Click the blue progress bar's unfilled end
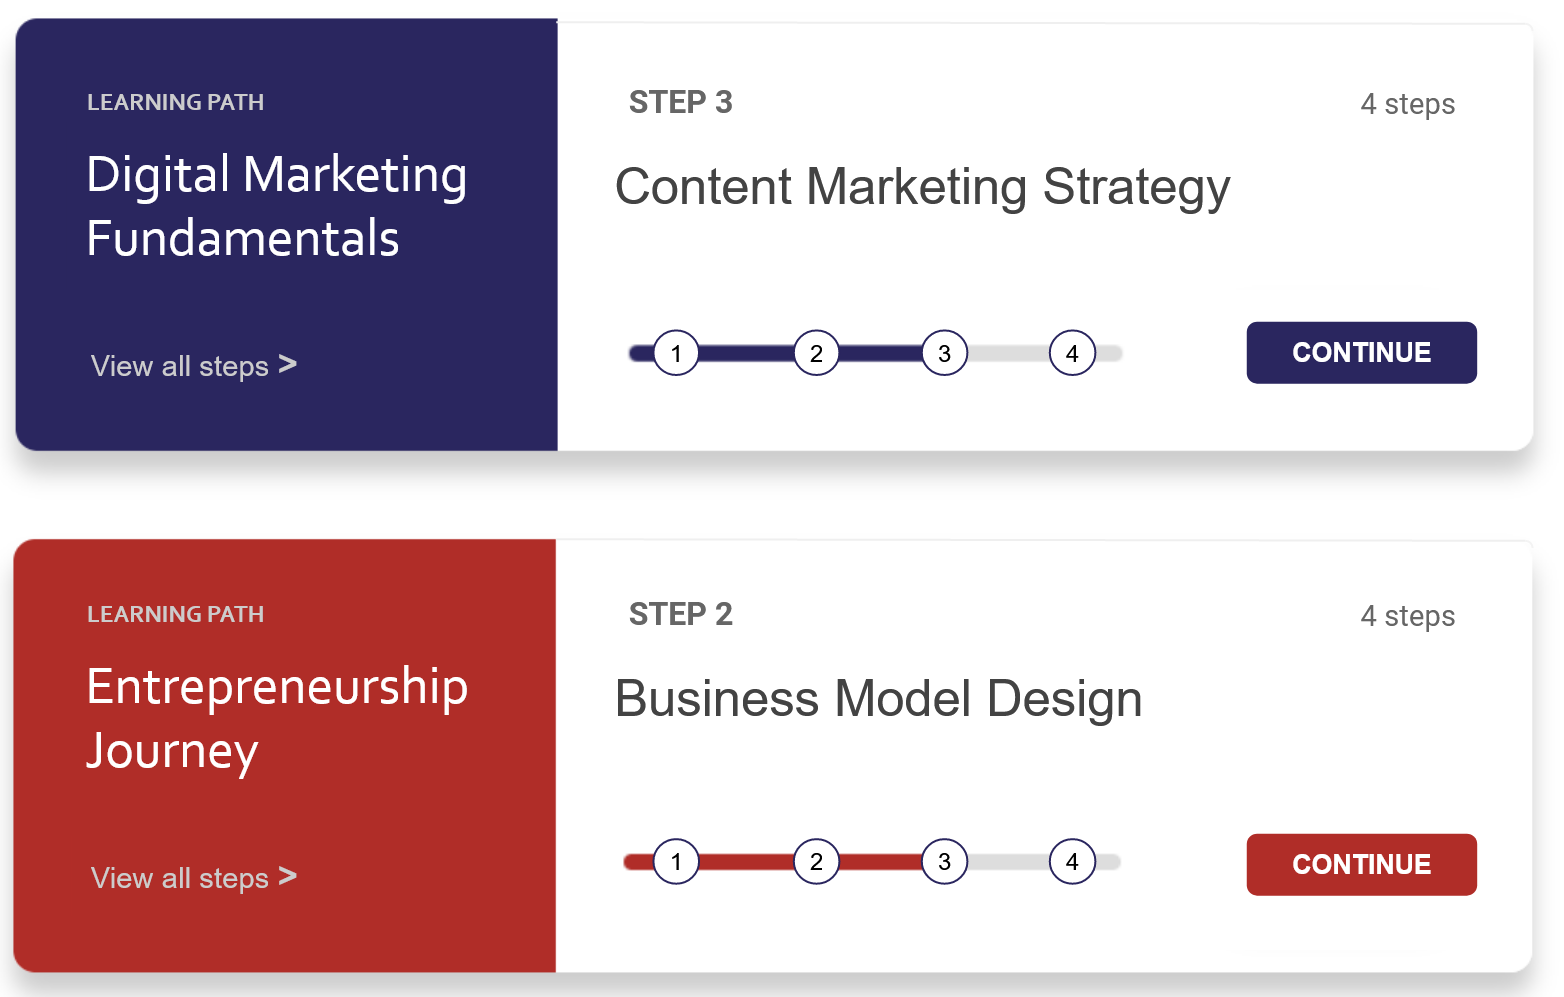The image size is (1564, 997). pyautogui.click(x=1110, y=353)
